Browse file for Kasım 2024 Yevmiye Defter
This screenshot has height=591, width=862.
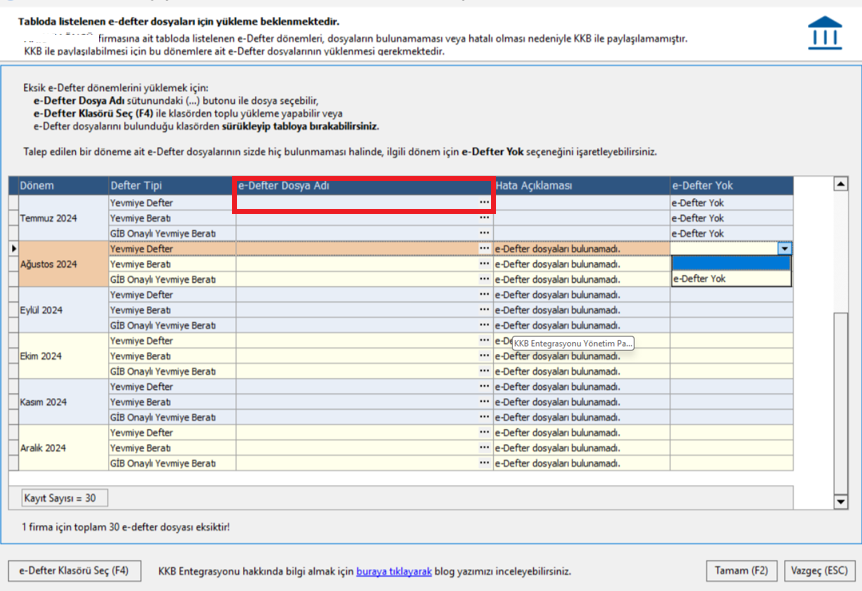tap(484, 387)
